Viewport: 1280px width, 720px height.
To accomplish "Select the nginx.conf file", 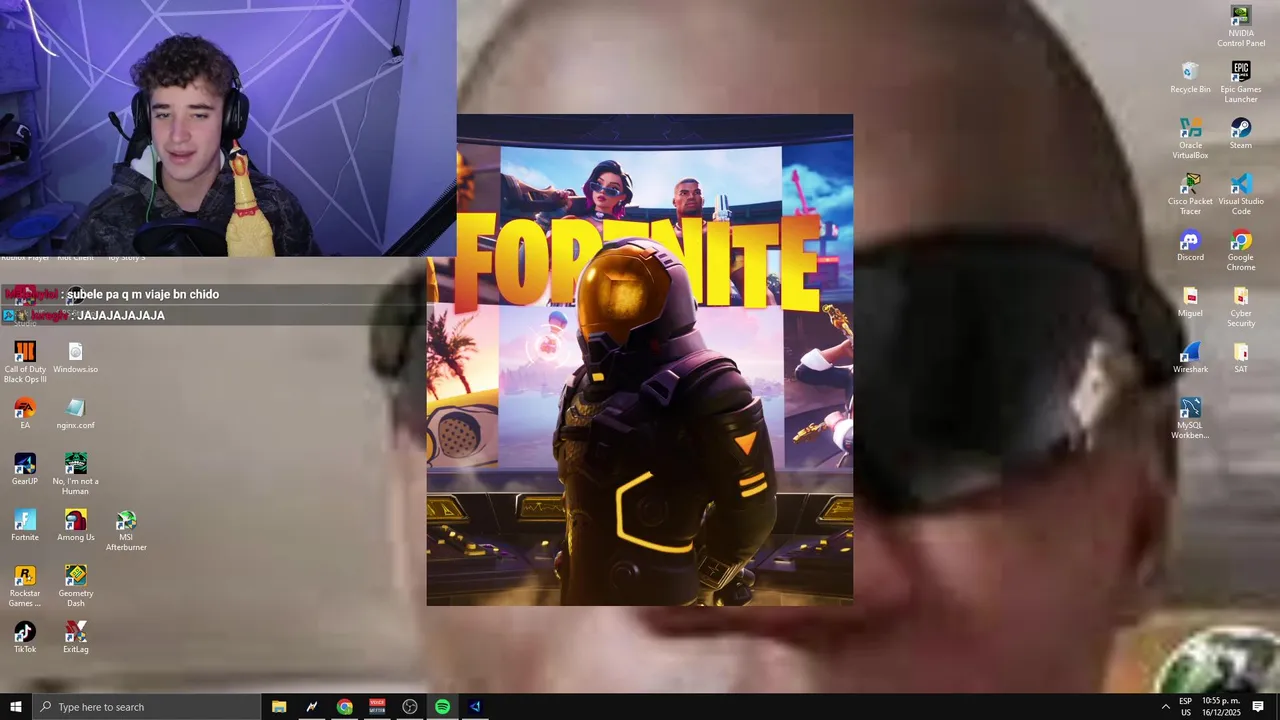I will pyautogui.click(x=75, y=414).
